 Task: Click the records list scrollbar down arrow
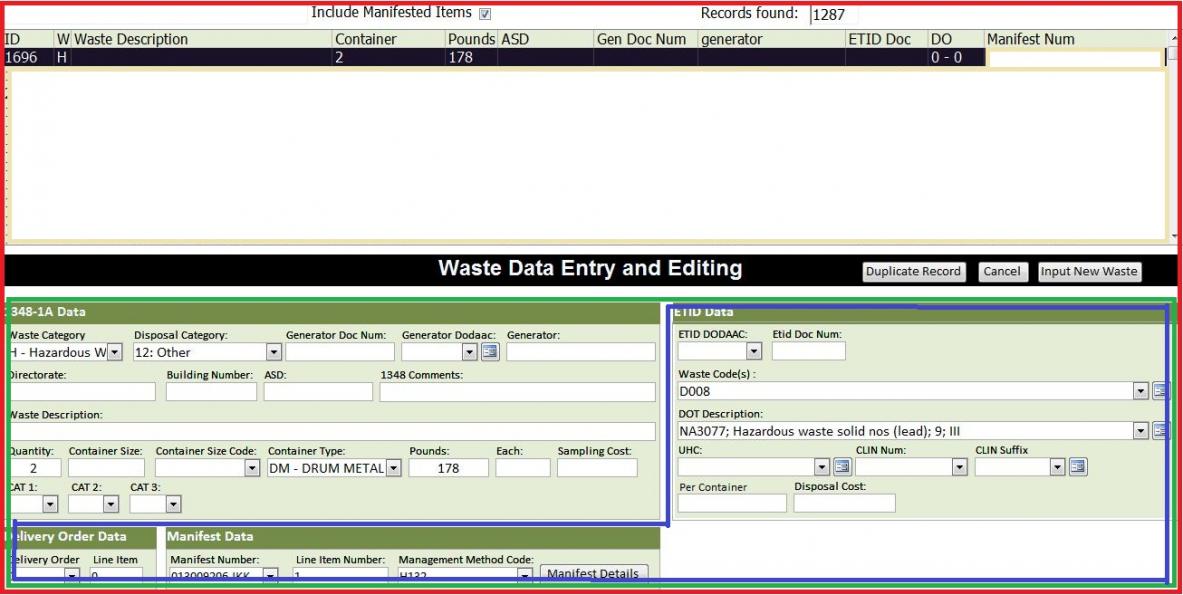click(x=1174, y=236)
